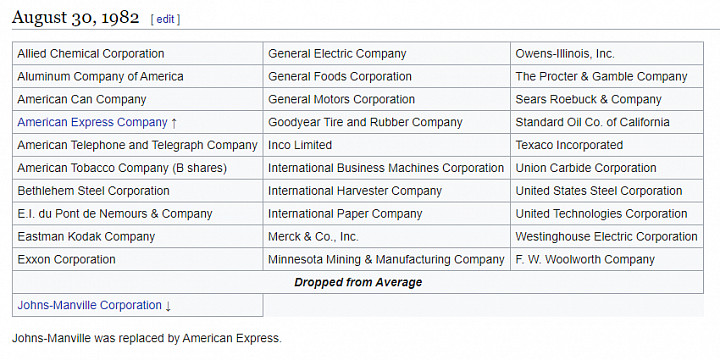
Task: Open the Johns-Manville Corporation link
Action: pyautogui.click(x=90, y=305)
